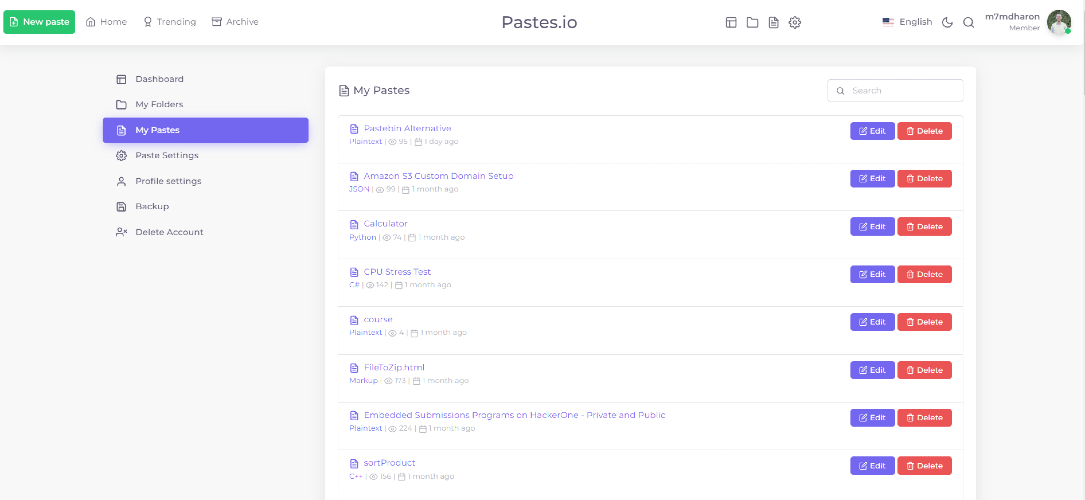This screenshot has width=1085, height=500.
Task: Open Paste Settings in the sidebar
Action: (206, 156)
